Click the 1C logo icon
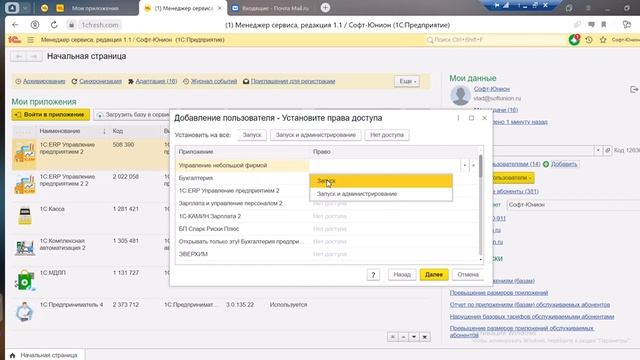Screen dimensions: 640x360 (x=14, y=40)
